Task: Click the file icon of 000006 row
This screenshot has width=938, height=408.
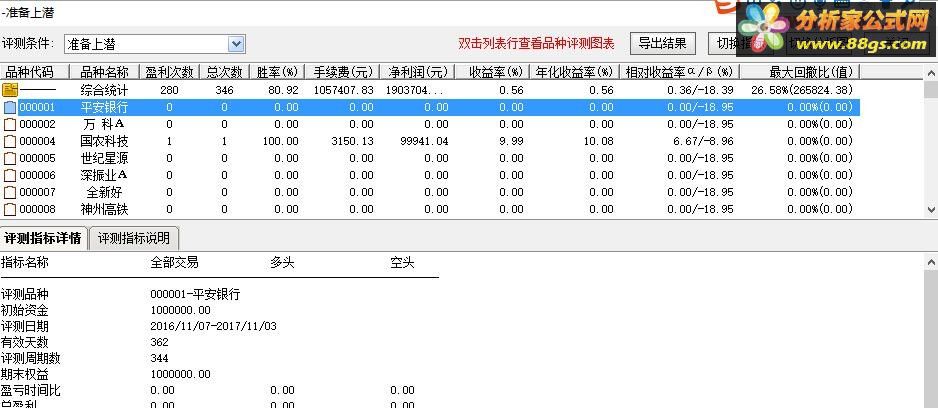Action: tap(10, 175)
